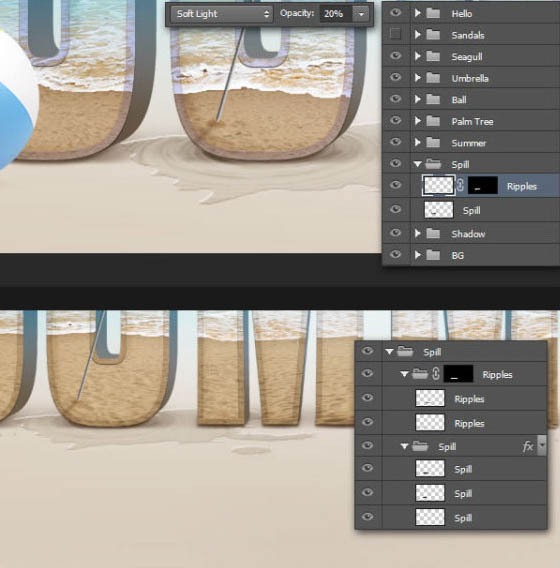
Task: Collapse the top-level Spill group in lower panel
Action: click(389, 351)
